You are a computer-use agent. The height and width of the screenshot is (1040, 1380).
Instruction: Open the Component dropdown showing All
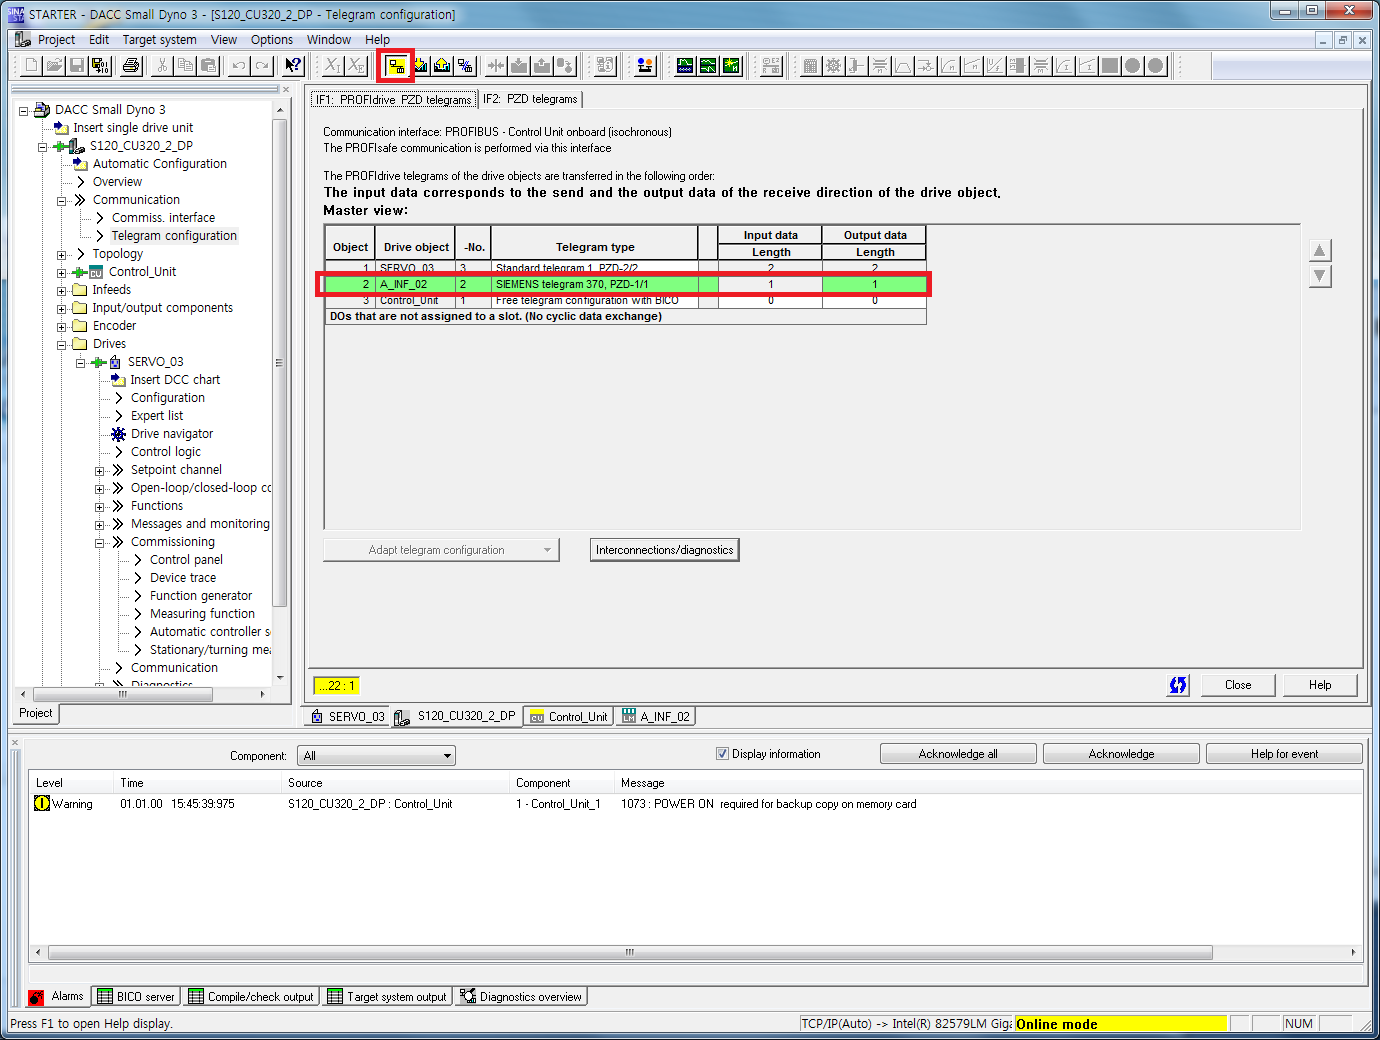(x=377, y=756)
